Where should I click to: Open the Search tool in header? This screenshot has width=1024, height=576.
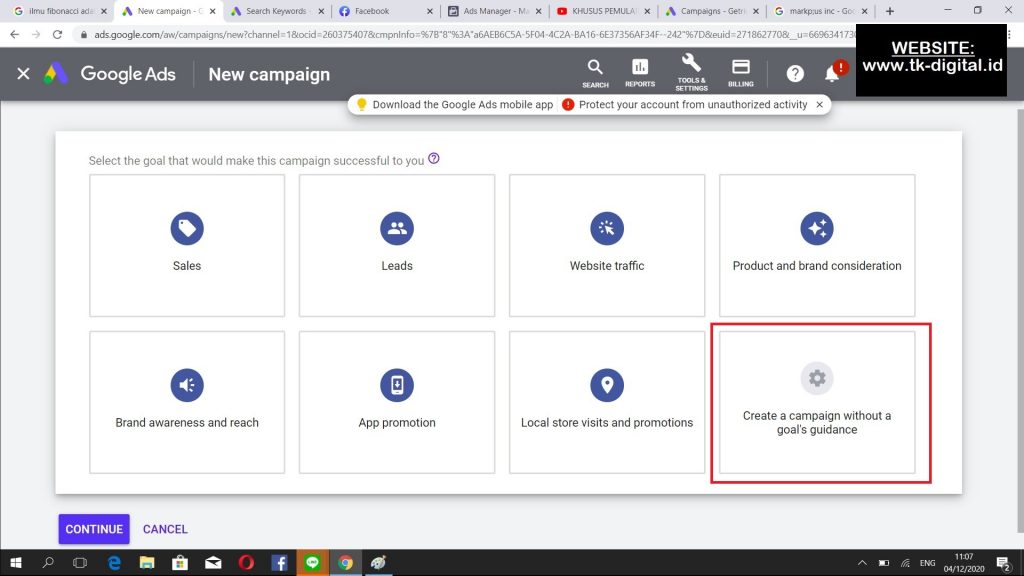[595, 73]
